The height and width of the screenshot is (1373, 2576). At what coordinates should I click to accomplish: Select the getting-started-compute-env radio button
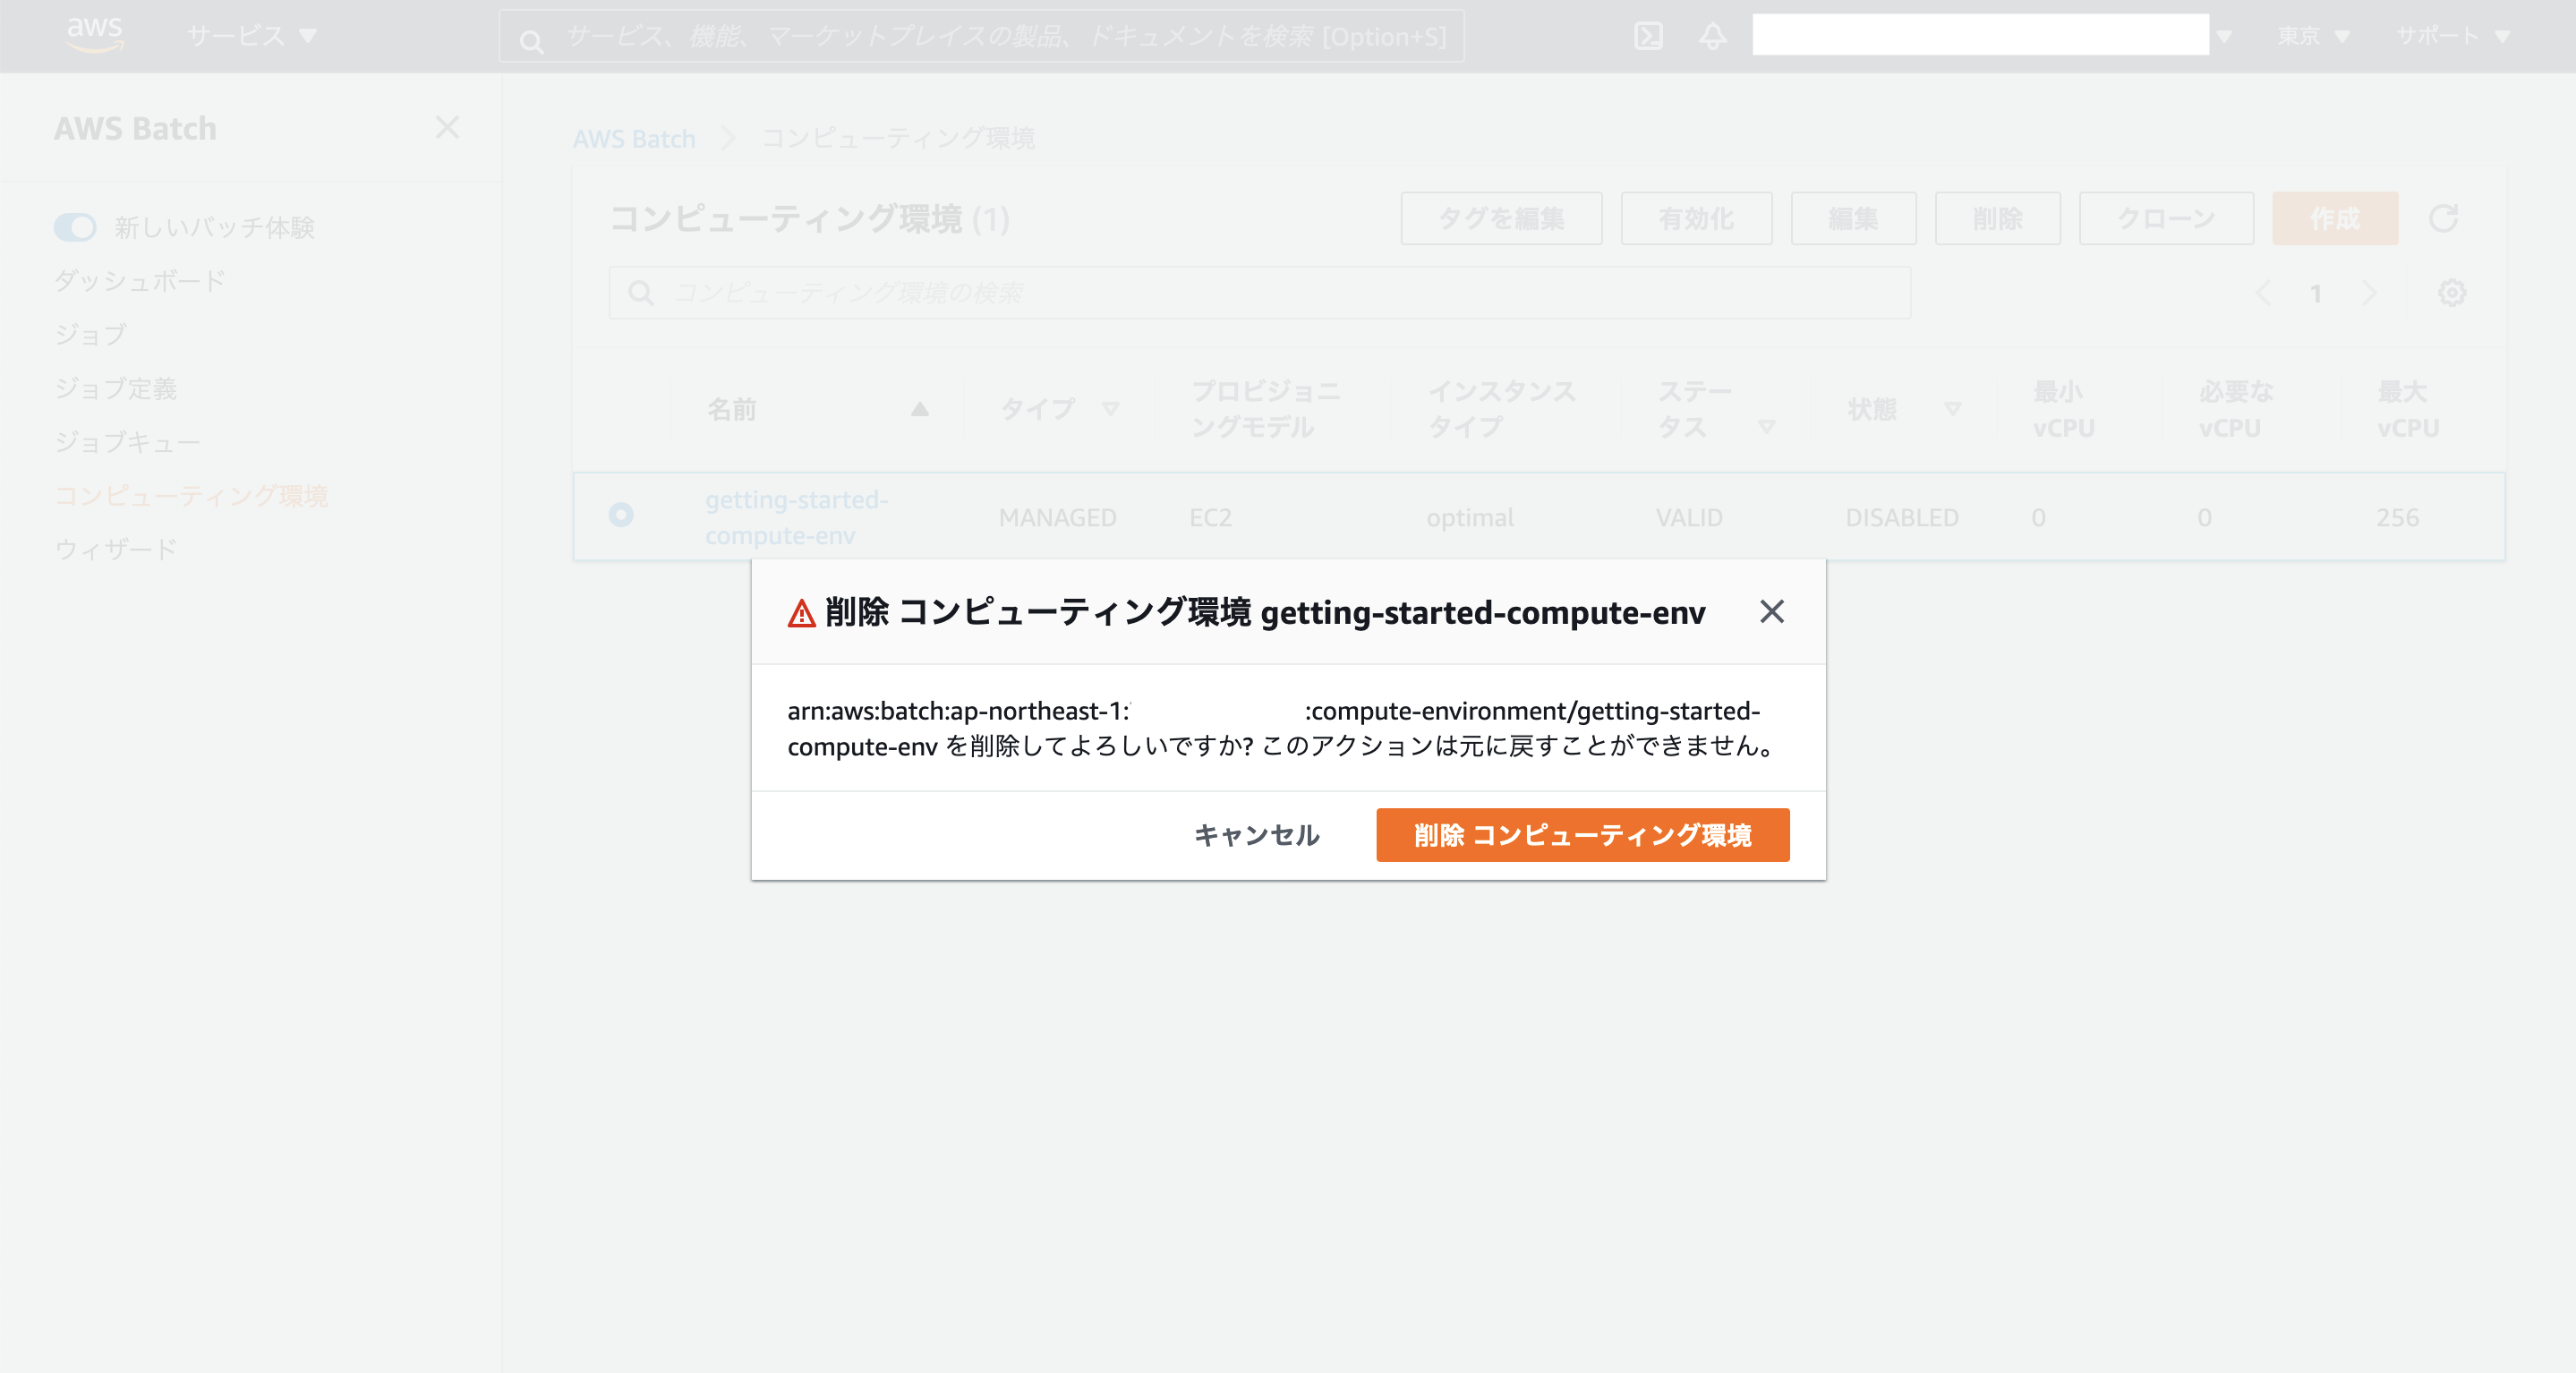click(x=621, y=514)
